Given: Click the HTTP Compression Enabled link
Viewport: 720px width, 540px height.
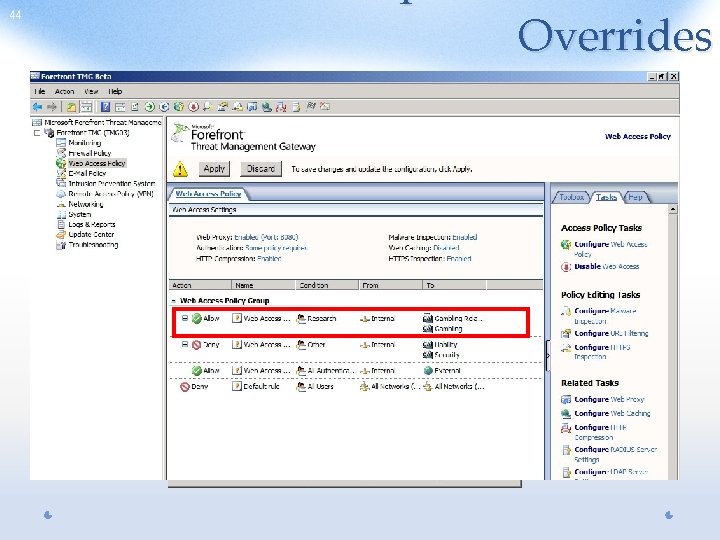Looking at the screenshot, I should [x=269, y=259].
